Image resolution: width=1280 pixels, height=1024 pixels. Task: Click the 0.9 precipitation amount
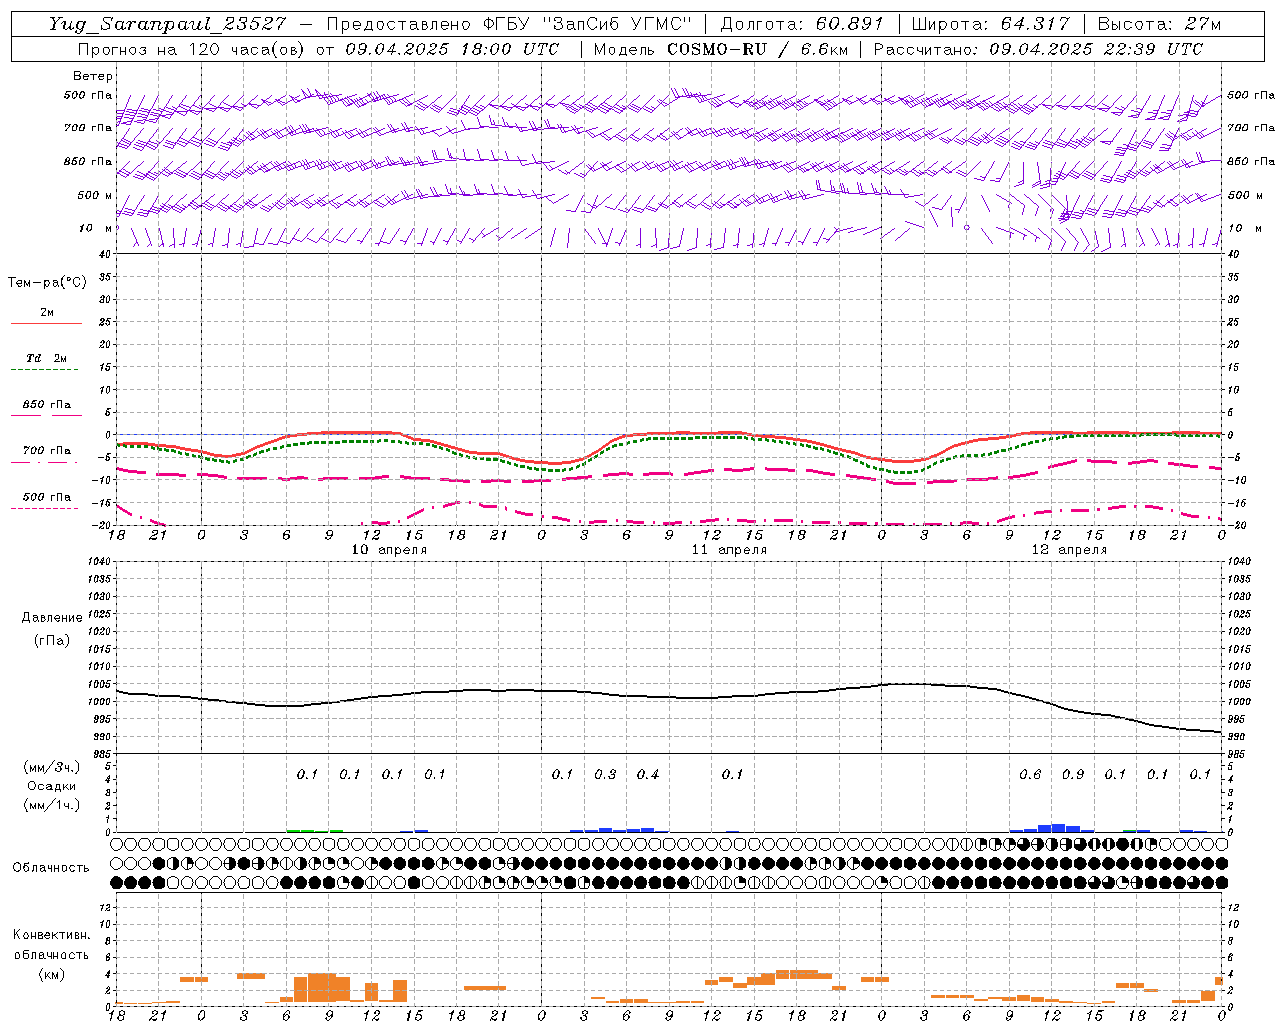coord(1073,775)
